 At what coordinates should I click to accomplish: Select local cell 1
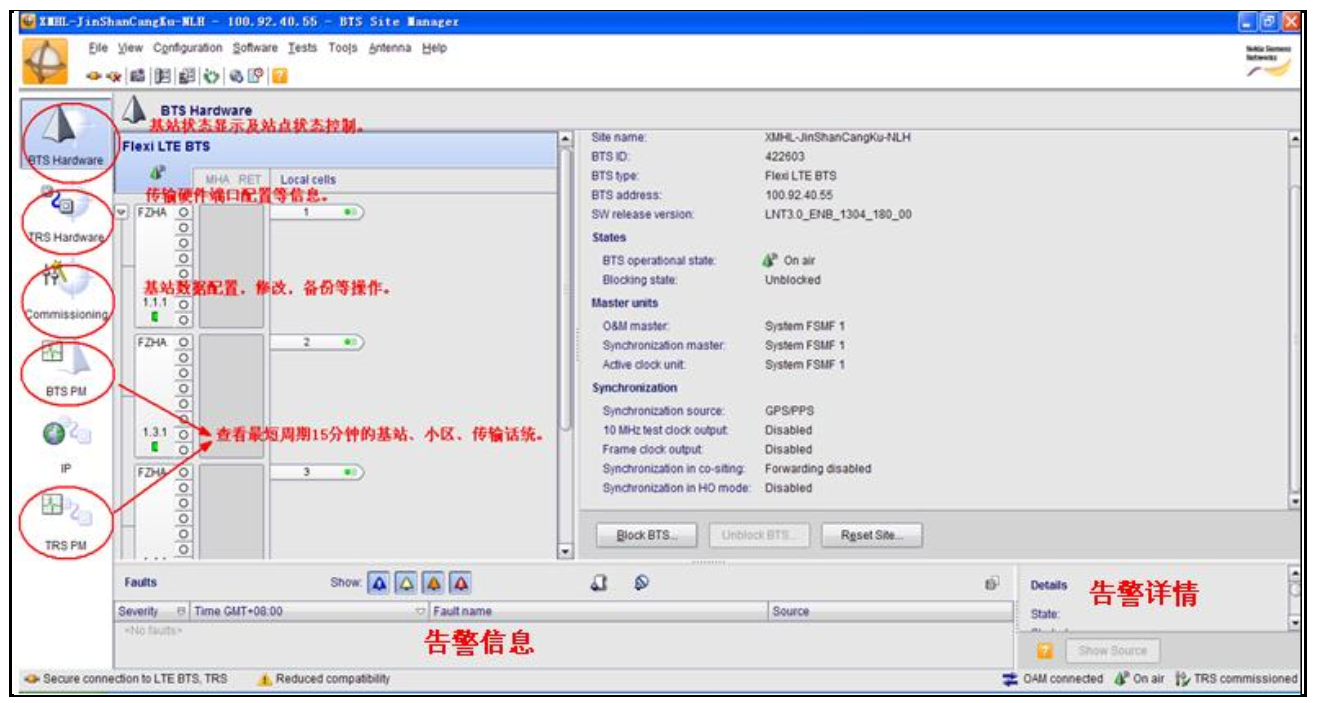(315, 212)
